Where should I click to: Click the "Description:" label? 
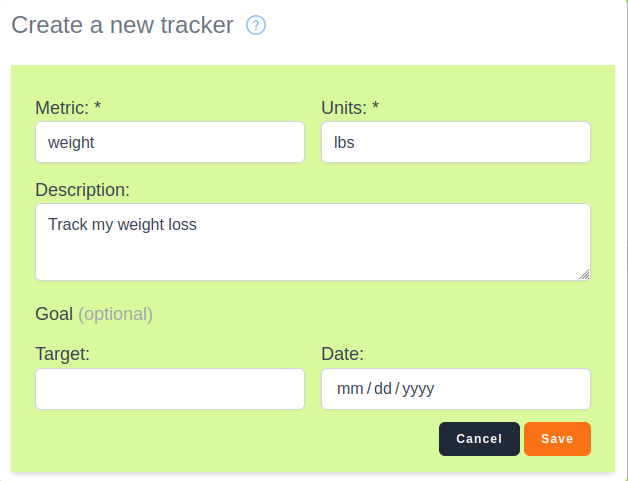82,189
